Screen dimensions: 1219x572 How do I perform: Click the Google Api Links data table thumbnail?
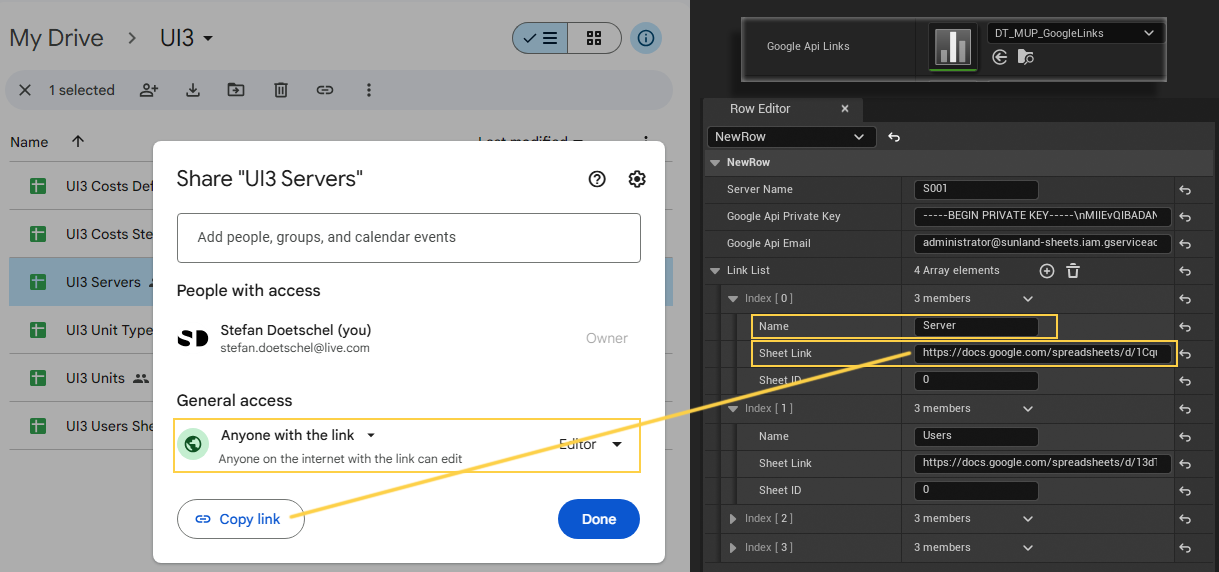point(953,46)
